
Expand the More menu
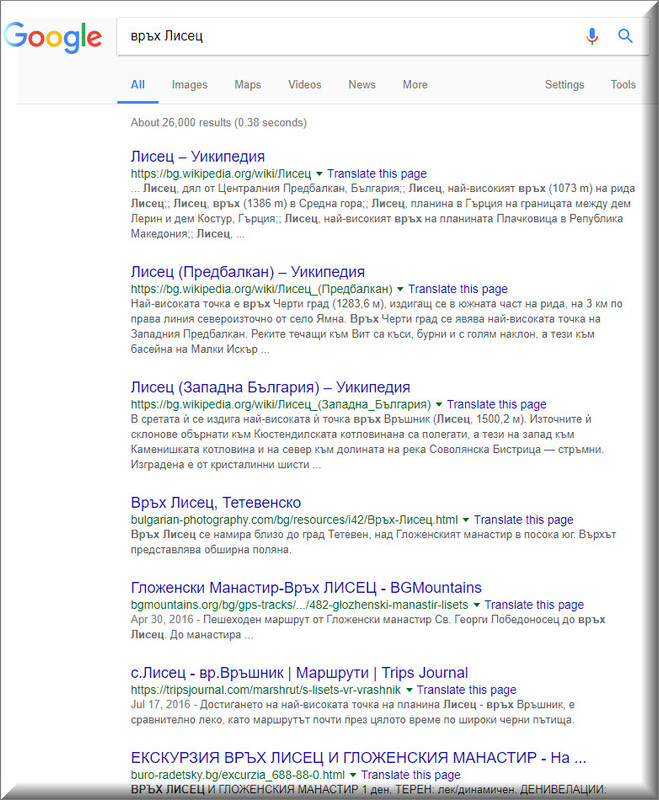pyautogui.click(x=415, y=85)
